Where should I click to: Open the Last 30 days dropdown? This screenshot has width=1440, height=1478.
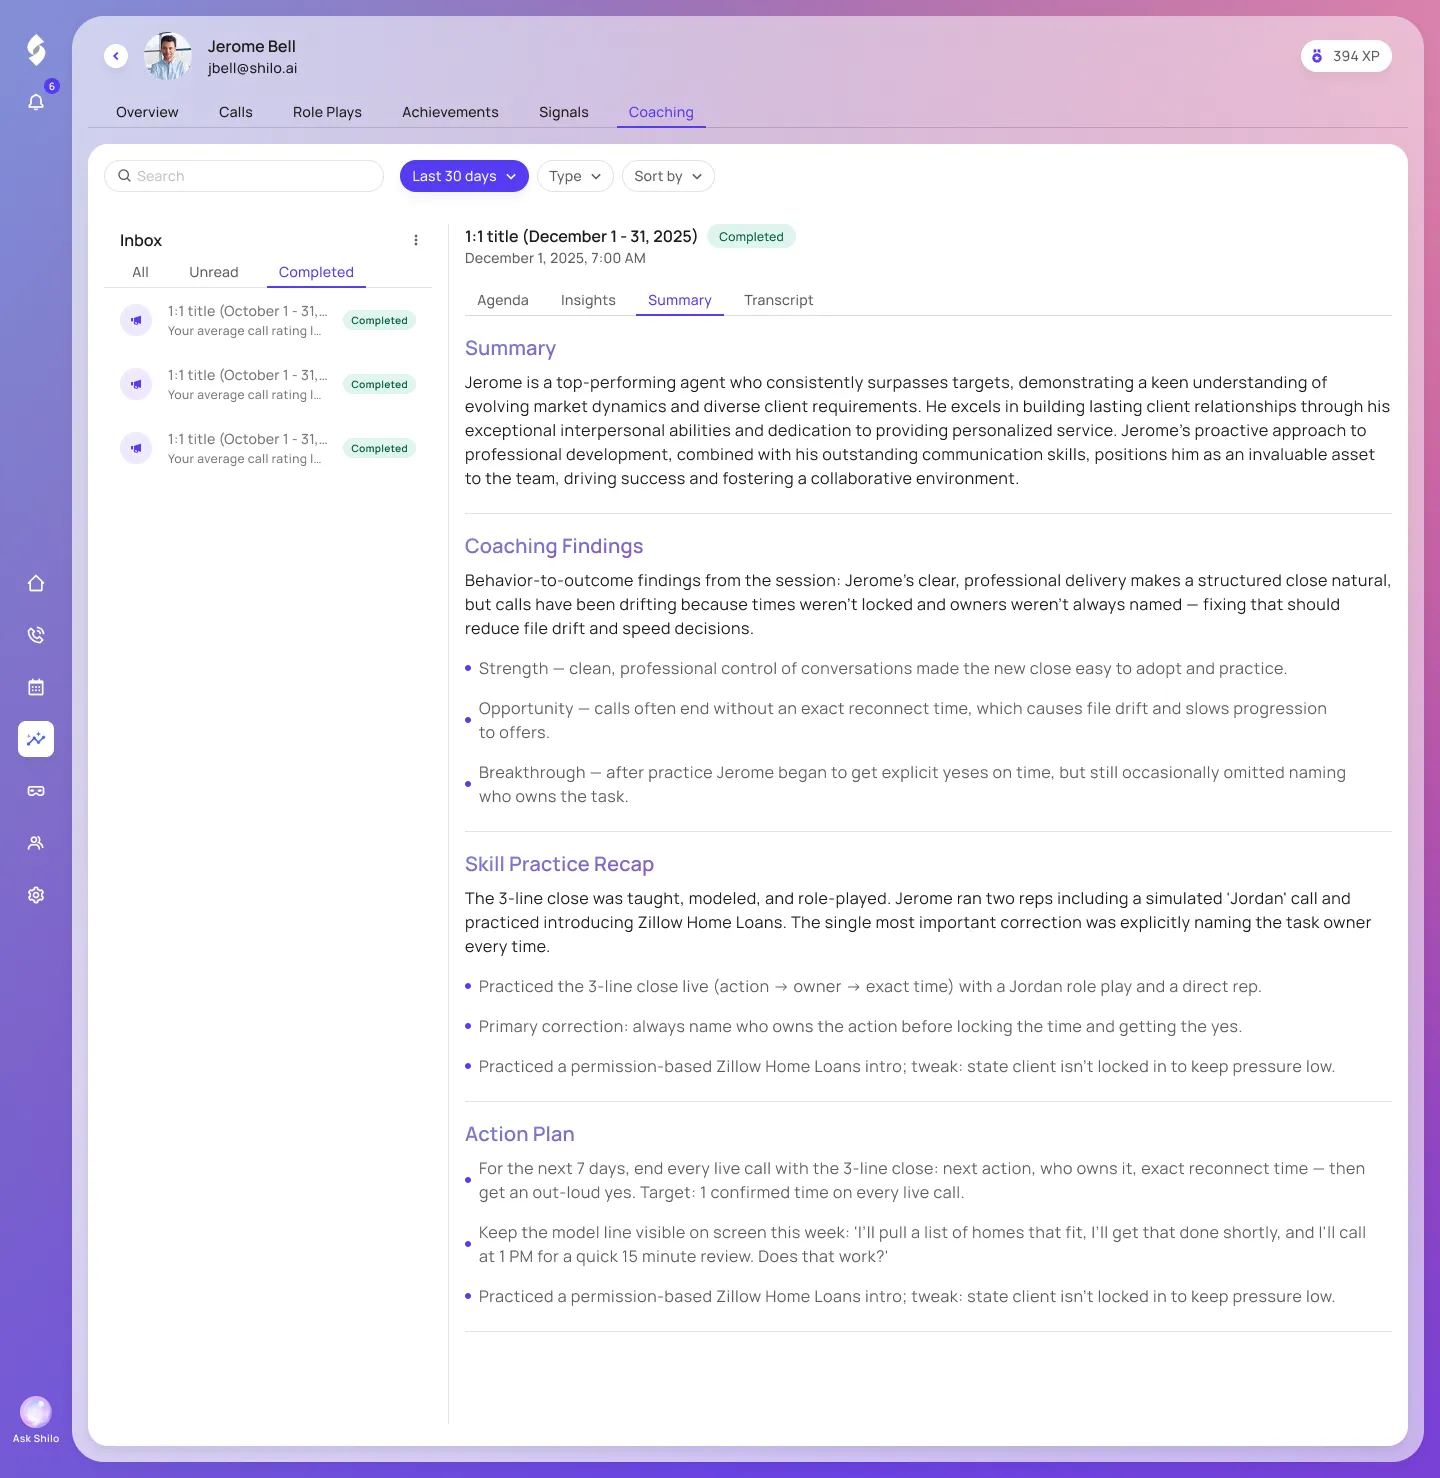464,176
